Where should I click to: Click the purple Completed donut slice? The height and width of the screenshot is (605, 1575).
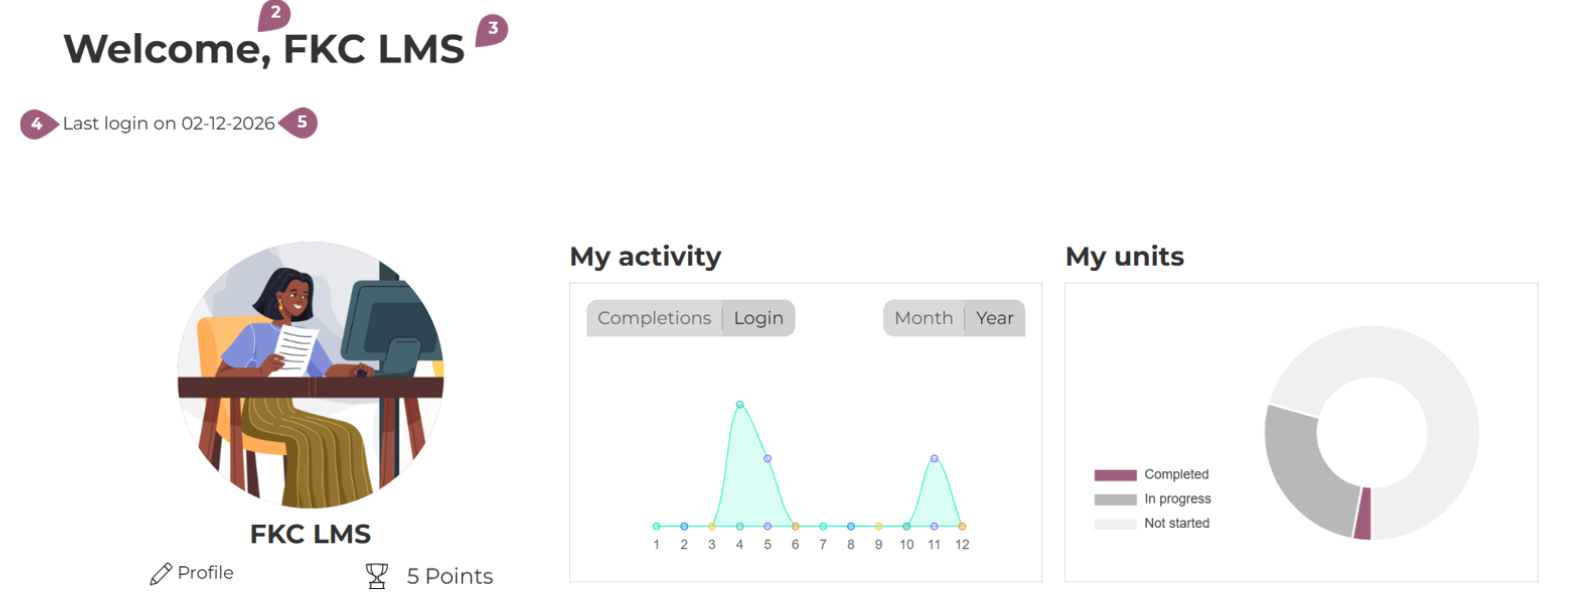click(x=1363, y=514)
